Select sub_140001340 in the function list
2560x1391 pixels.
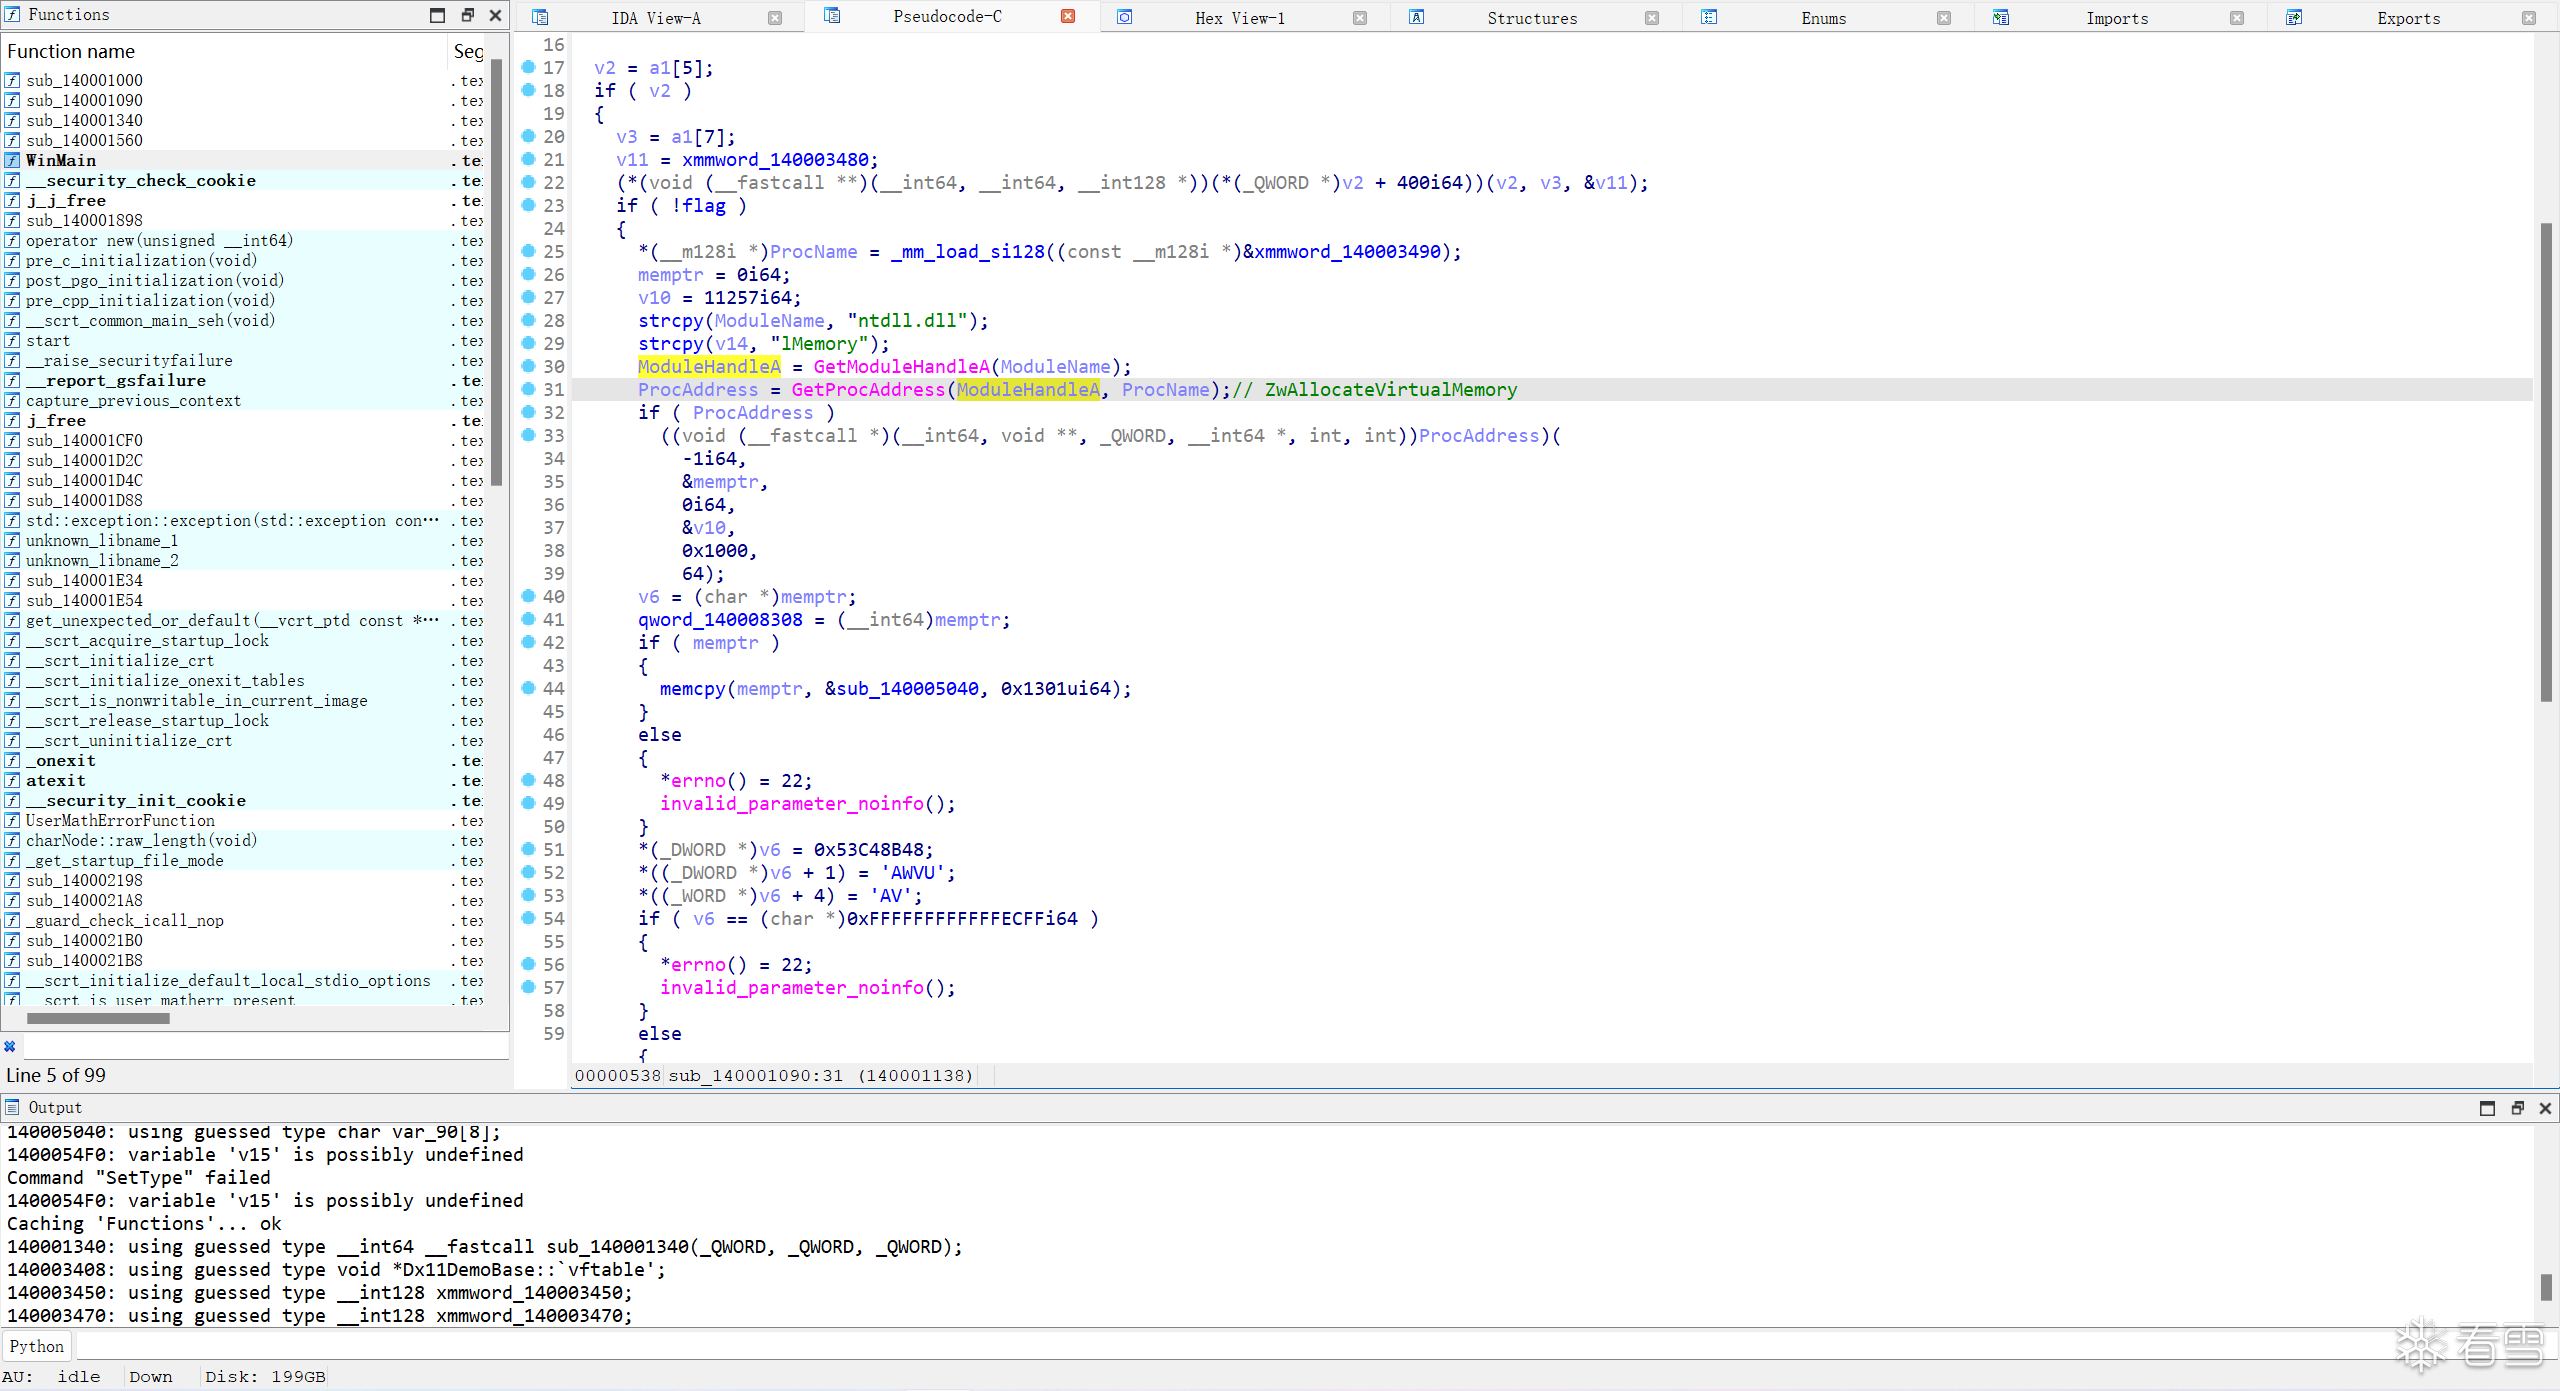84,120
